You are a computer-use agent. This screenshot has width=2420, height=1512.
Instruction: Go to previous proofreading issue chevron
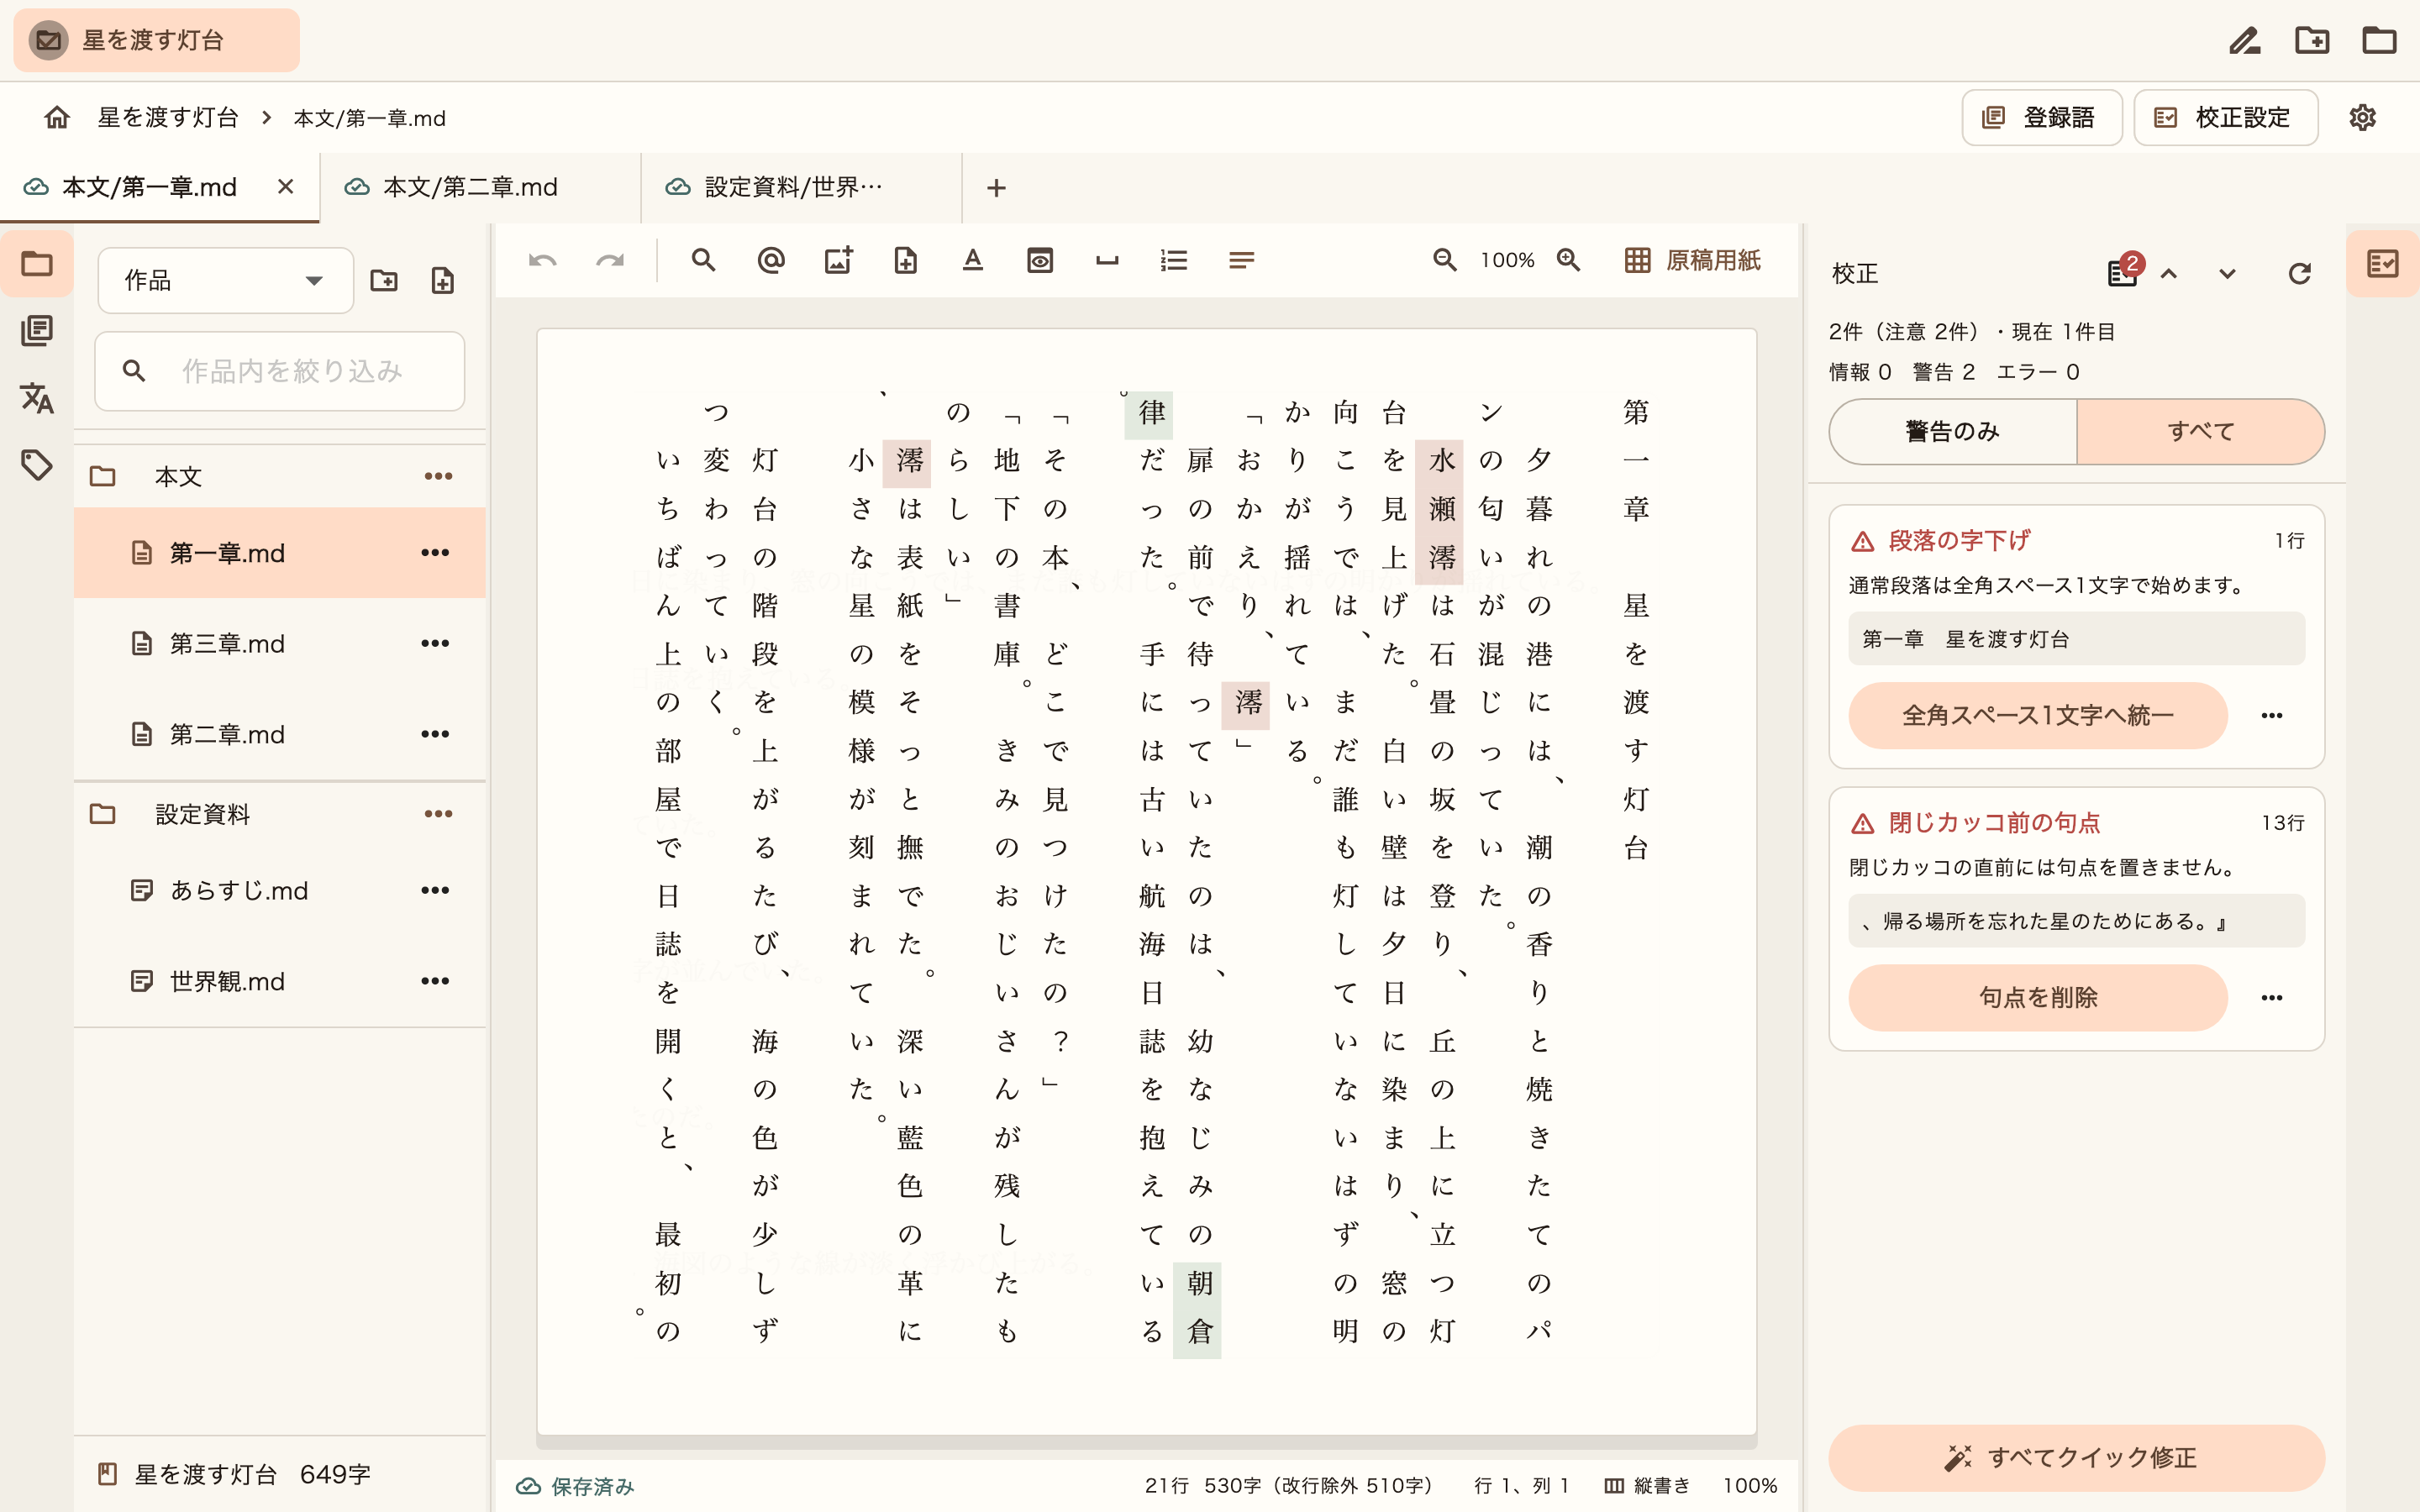tap(2169, 274)
